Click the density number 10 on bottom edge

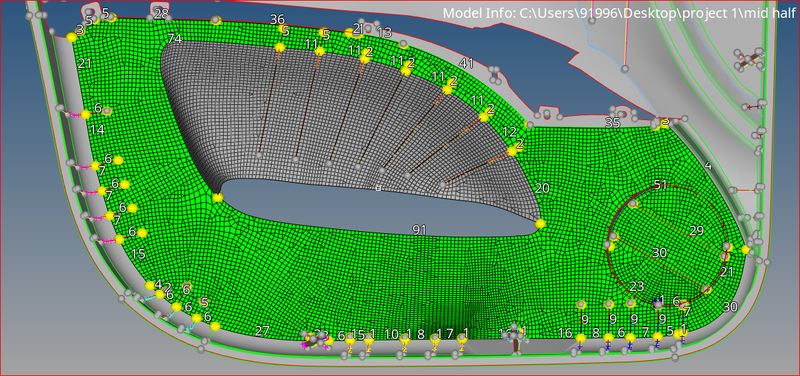(391, 334)
